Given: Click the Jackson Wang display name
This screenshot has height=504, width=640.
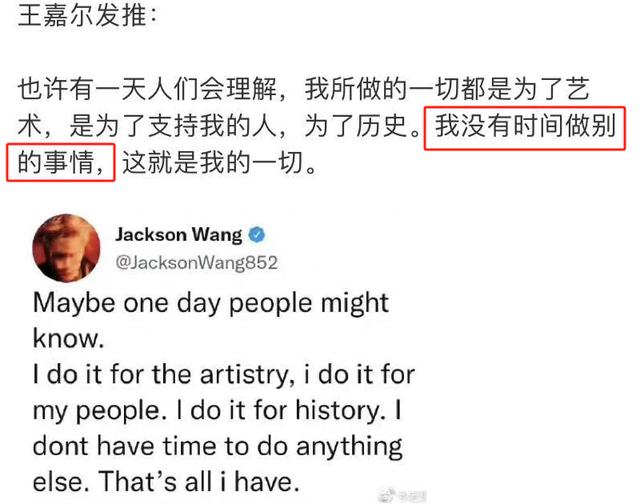Looking at the screenshot, I should 178,235.
